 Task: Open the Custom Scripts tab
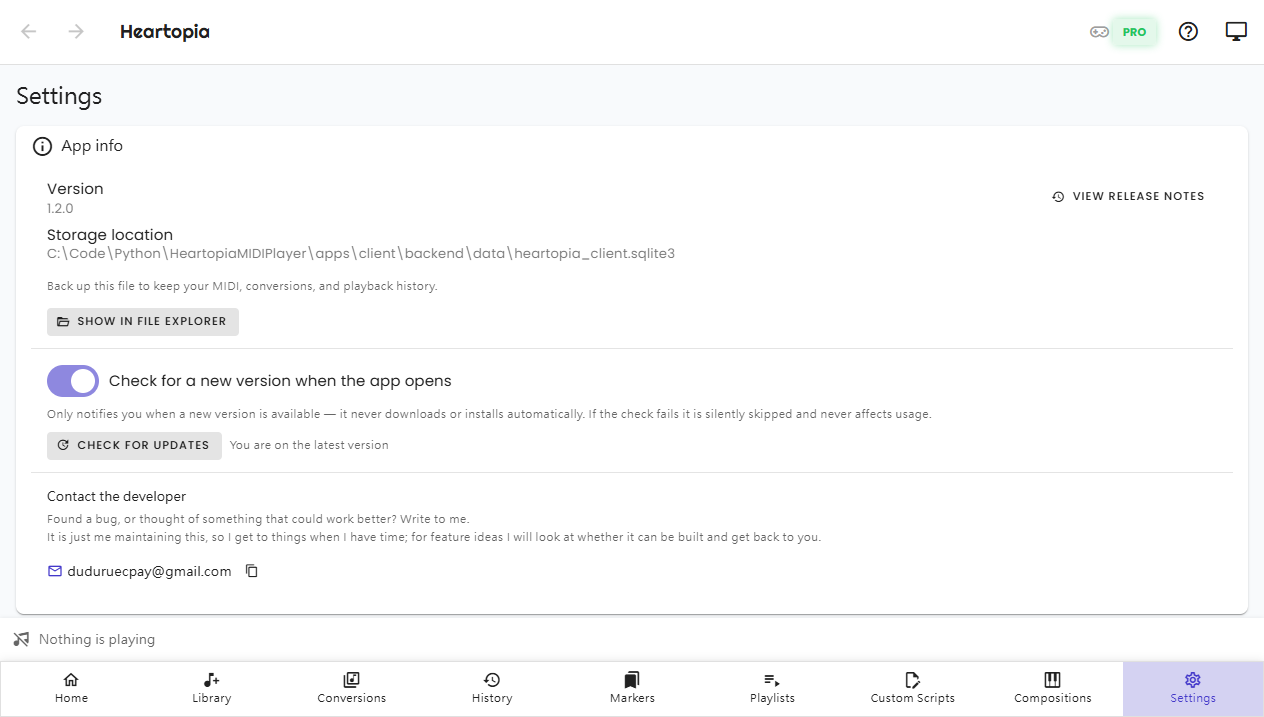(913, 689)
